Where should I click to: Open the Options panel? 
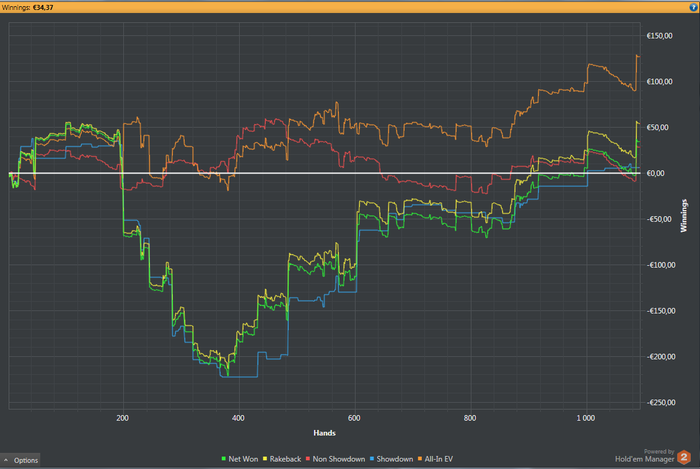click(21, 460)
